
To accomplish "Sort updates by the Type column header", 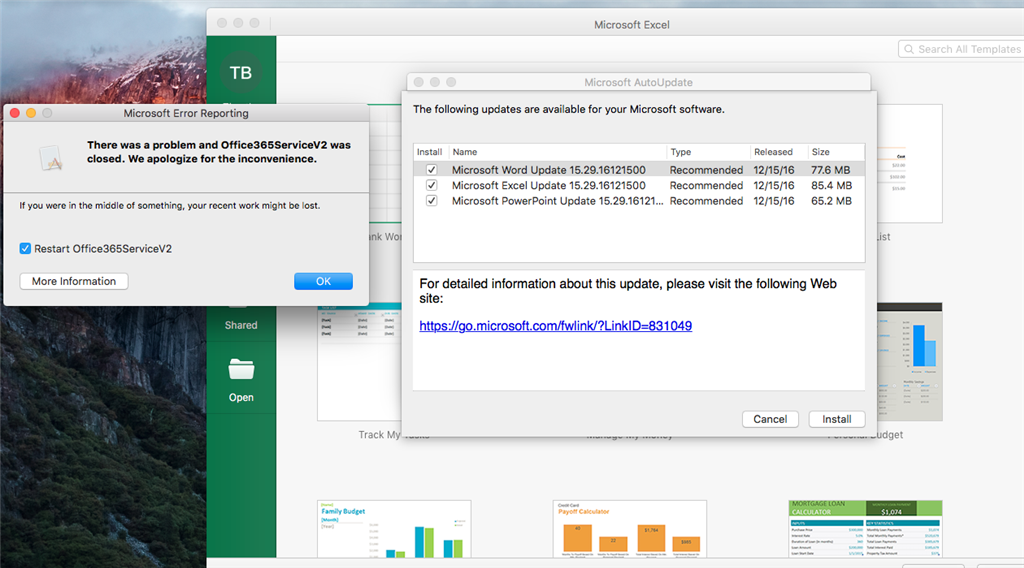I will click(x=708, y=152).
